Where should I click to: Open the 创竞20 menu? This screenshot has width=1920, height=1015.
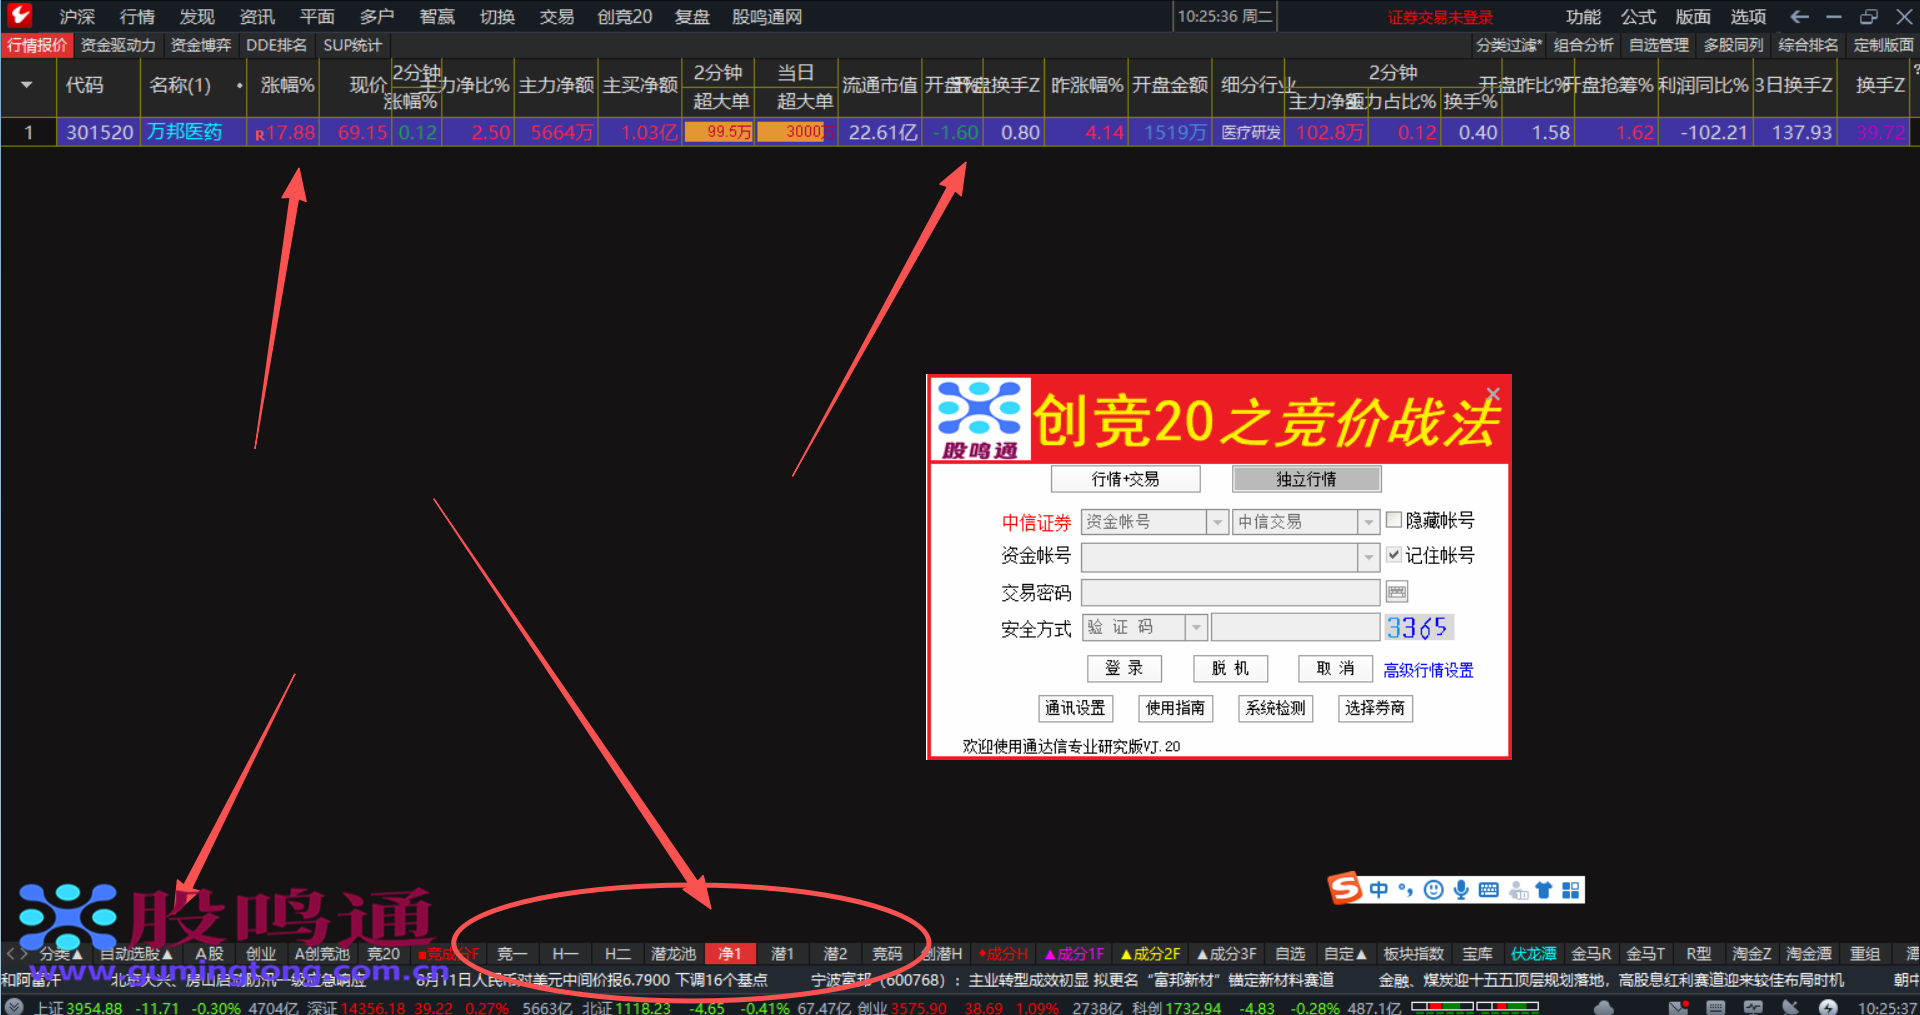624,17
